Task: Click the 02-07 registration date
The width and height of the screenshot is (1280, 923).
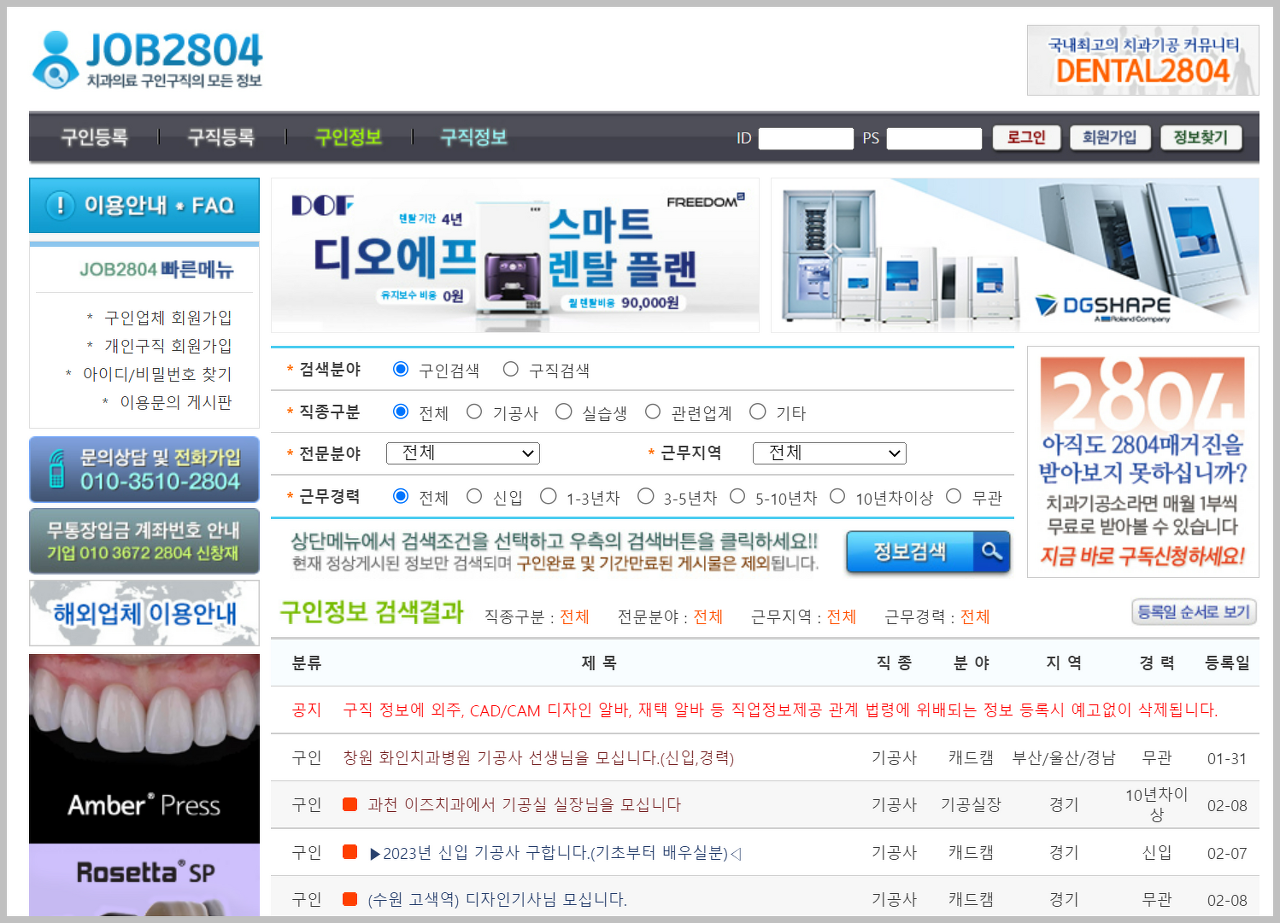Action: tap(1227, 853)
